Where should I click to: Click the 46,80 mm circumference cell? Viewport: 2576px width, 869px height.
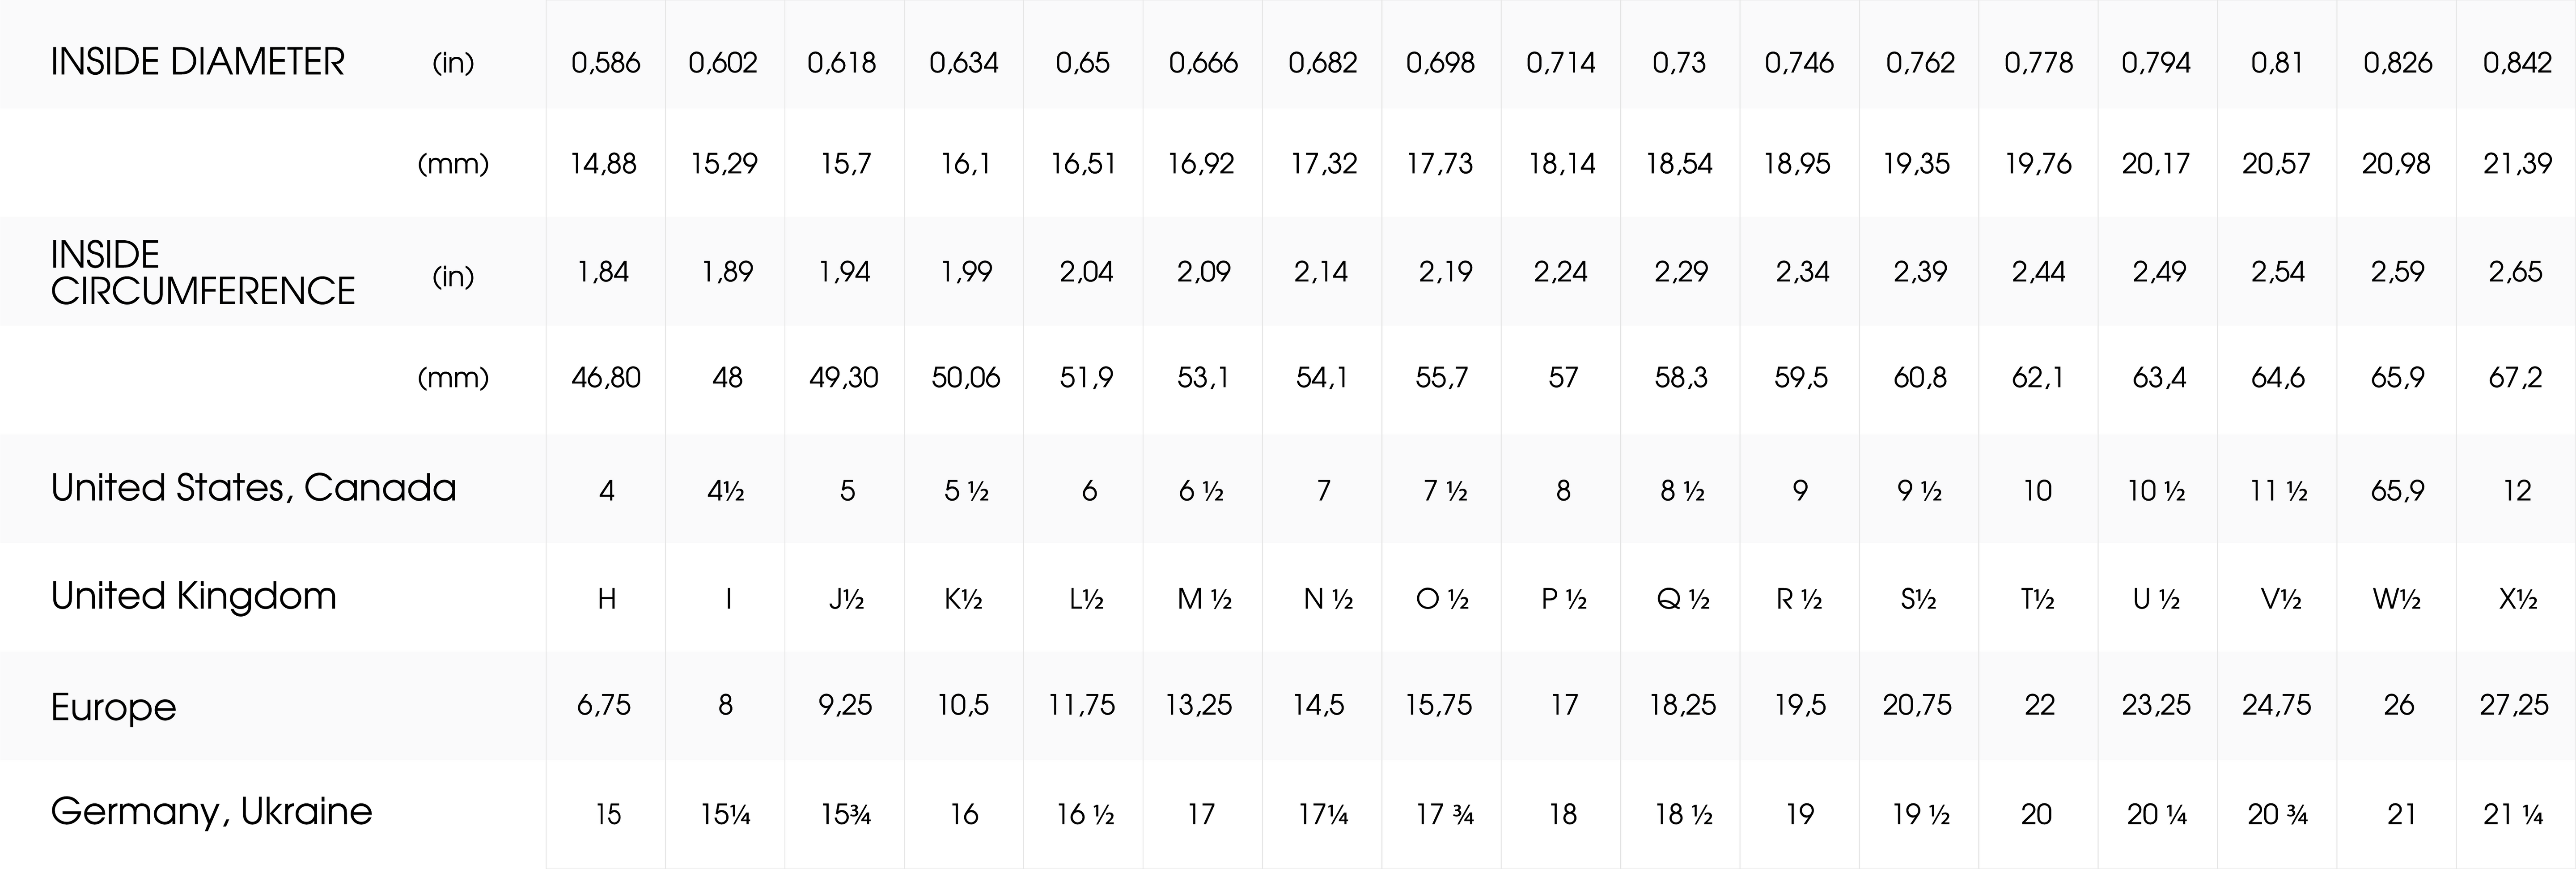605,378
